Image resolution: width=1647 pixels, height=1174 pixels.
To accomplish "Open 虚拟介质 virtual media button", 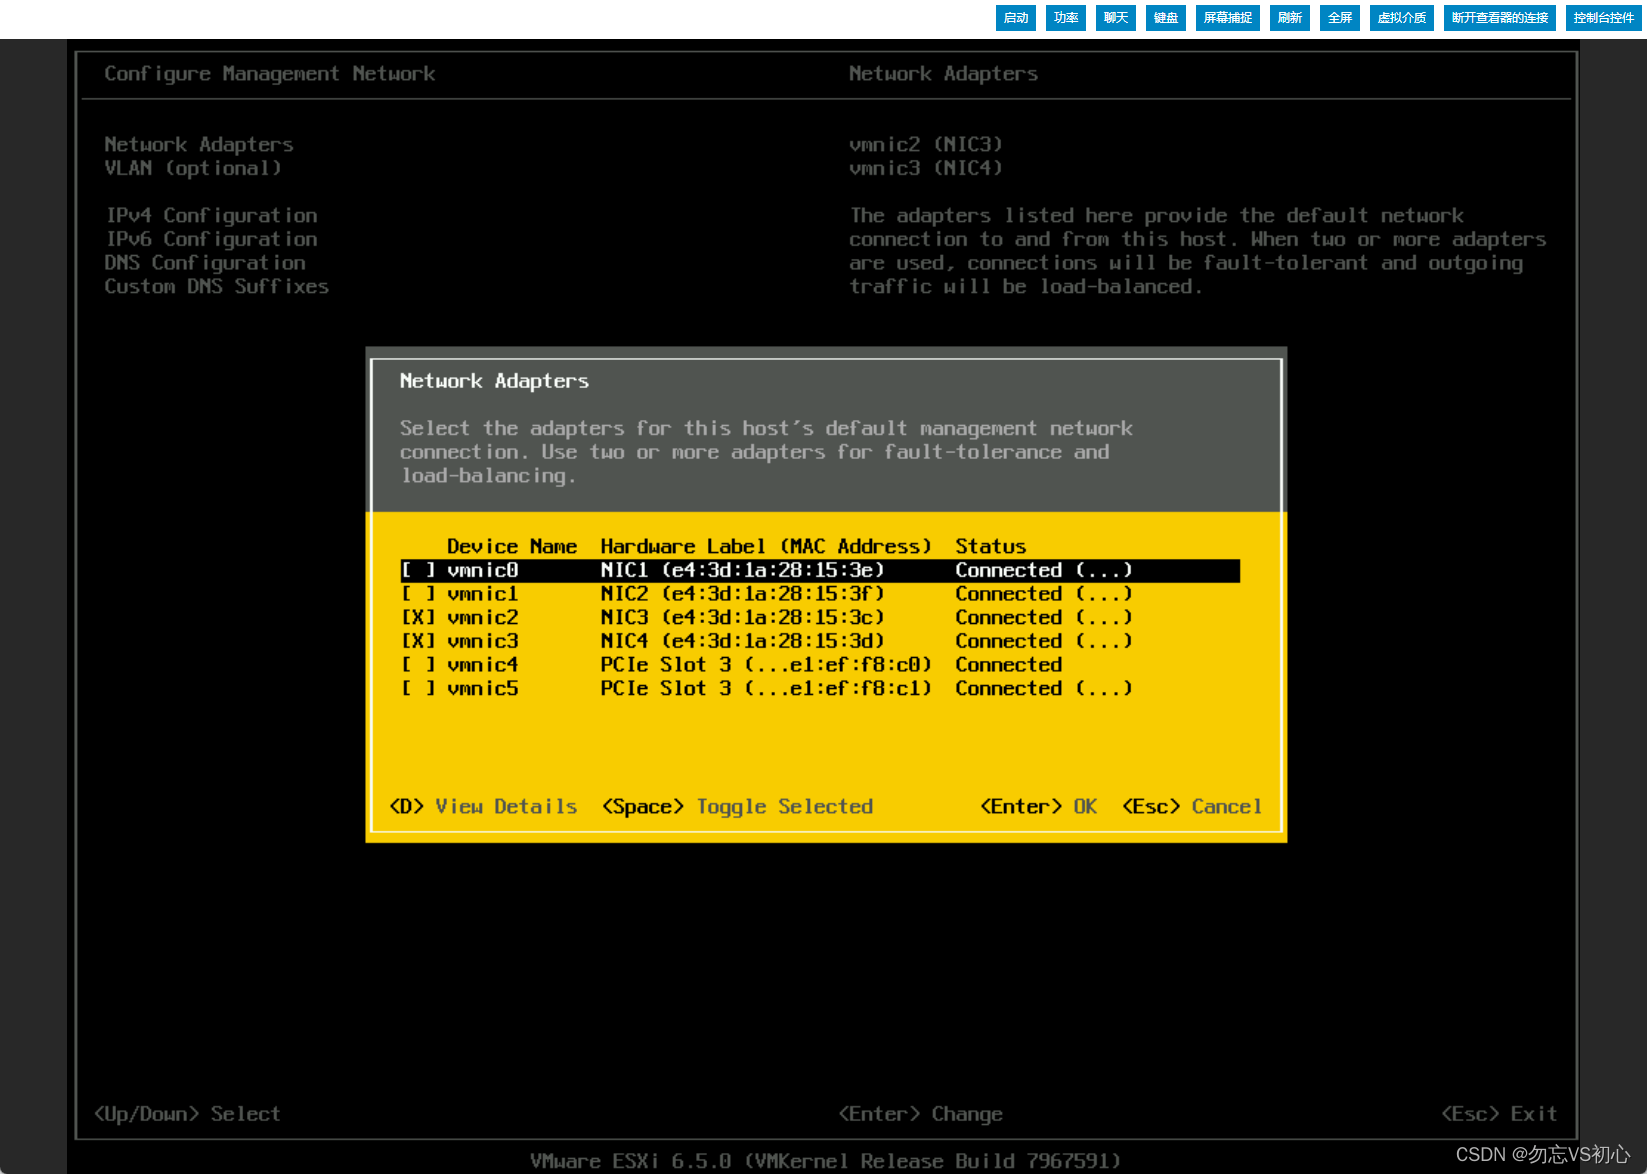I will [x=1401, y=18].
